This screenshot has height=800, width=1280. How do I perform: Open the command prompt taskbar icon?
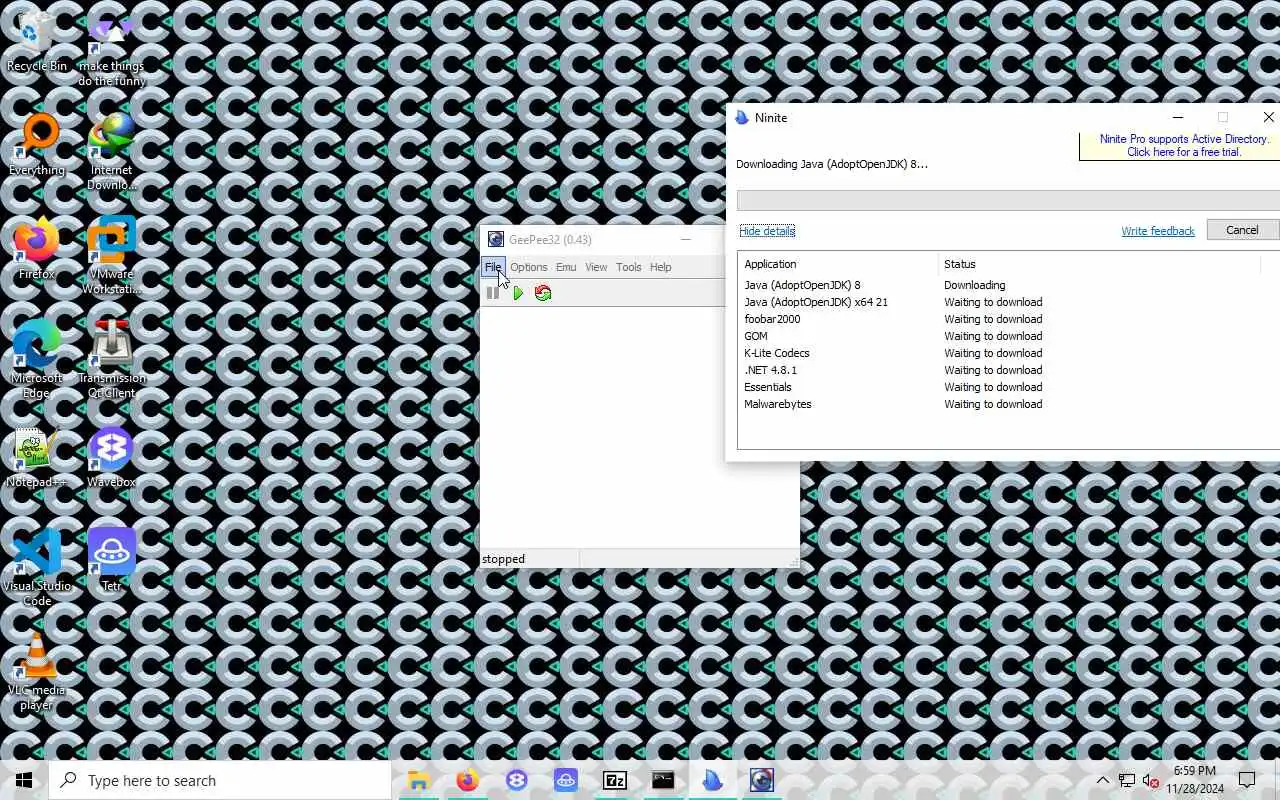664,780
